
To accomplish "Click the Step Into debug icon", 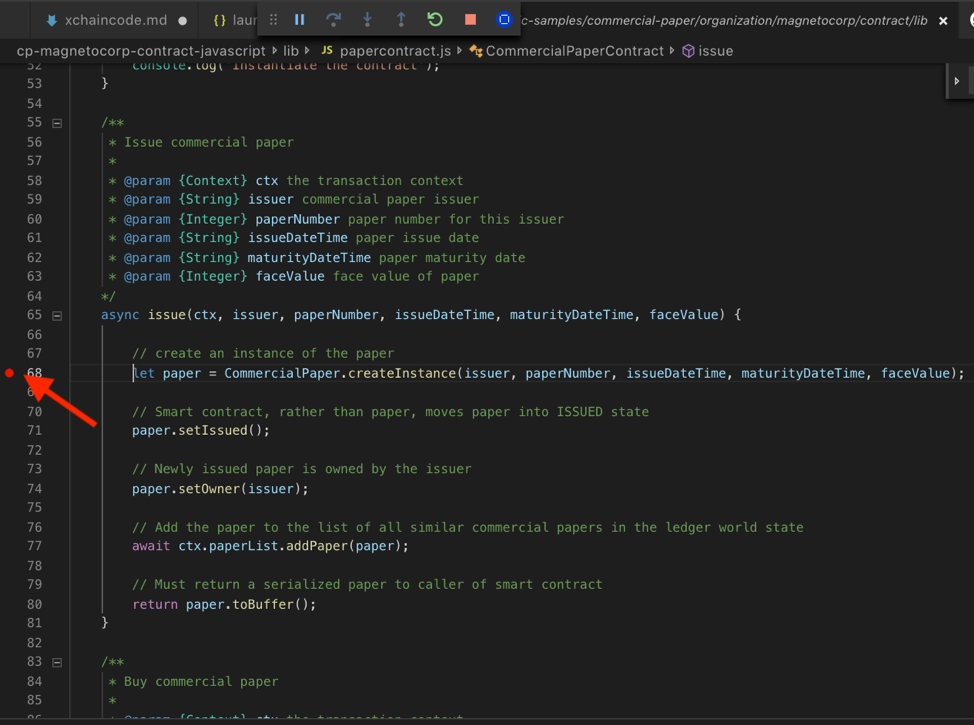I will [367, 20].
